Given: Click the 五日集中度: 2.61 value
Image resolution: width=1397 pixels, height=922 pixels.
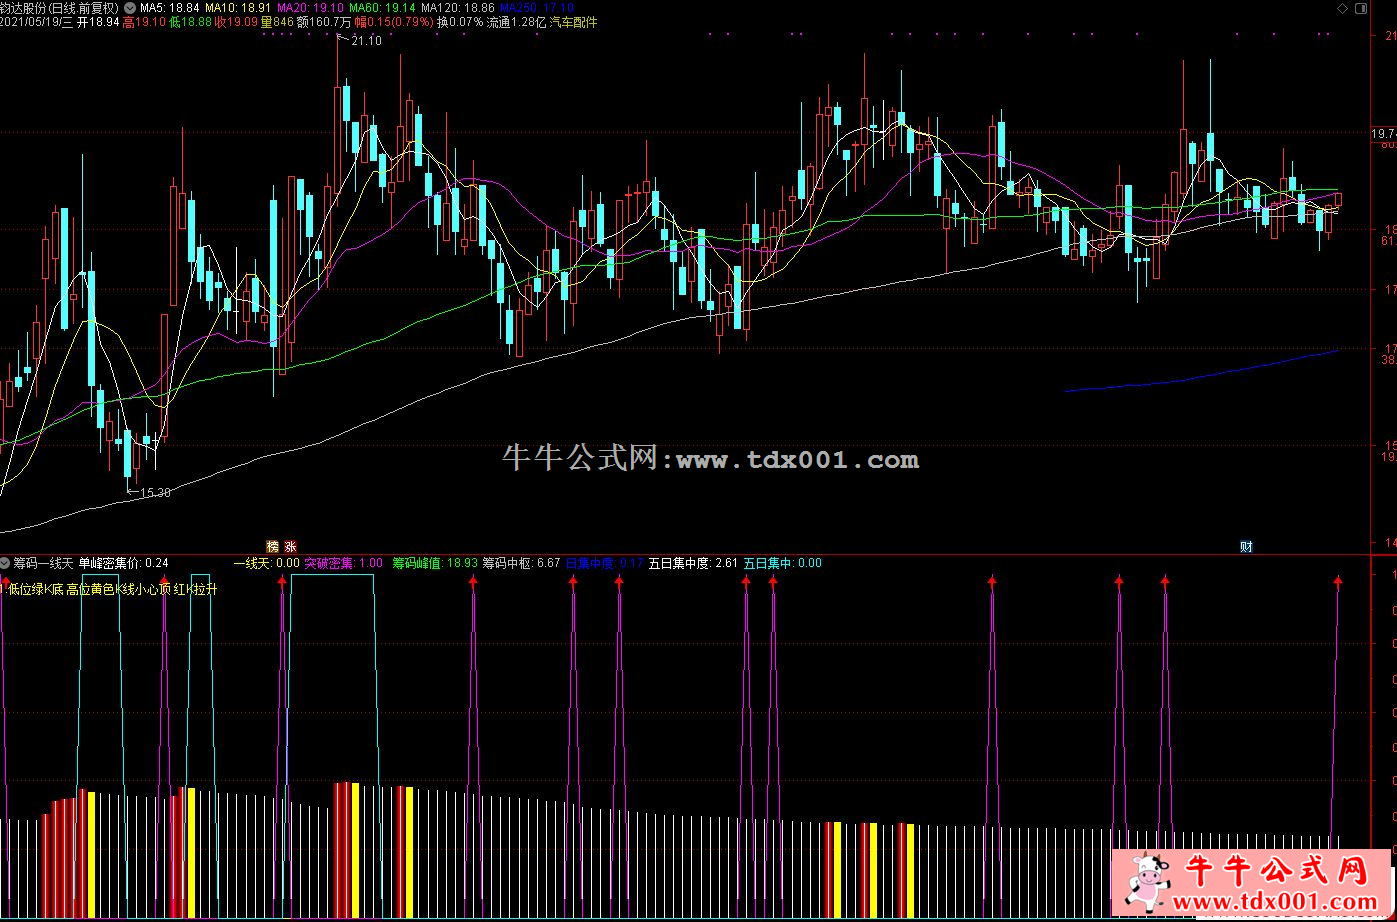Looking at the screenshot, I should [x=693, y=563].
